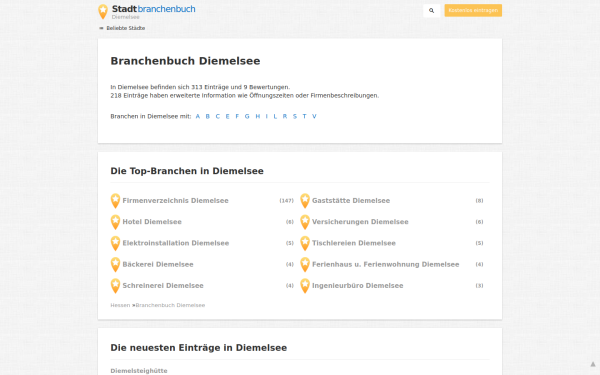The image size is (600, 375).
Task: Click pin icon beside Ferienhaus u. Ferienwohnung
Action: [305, 265]
